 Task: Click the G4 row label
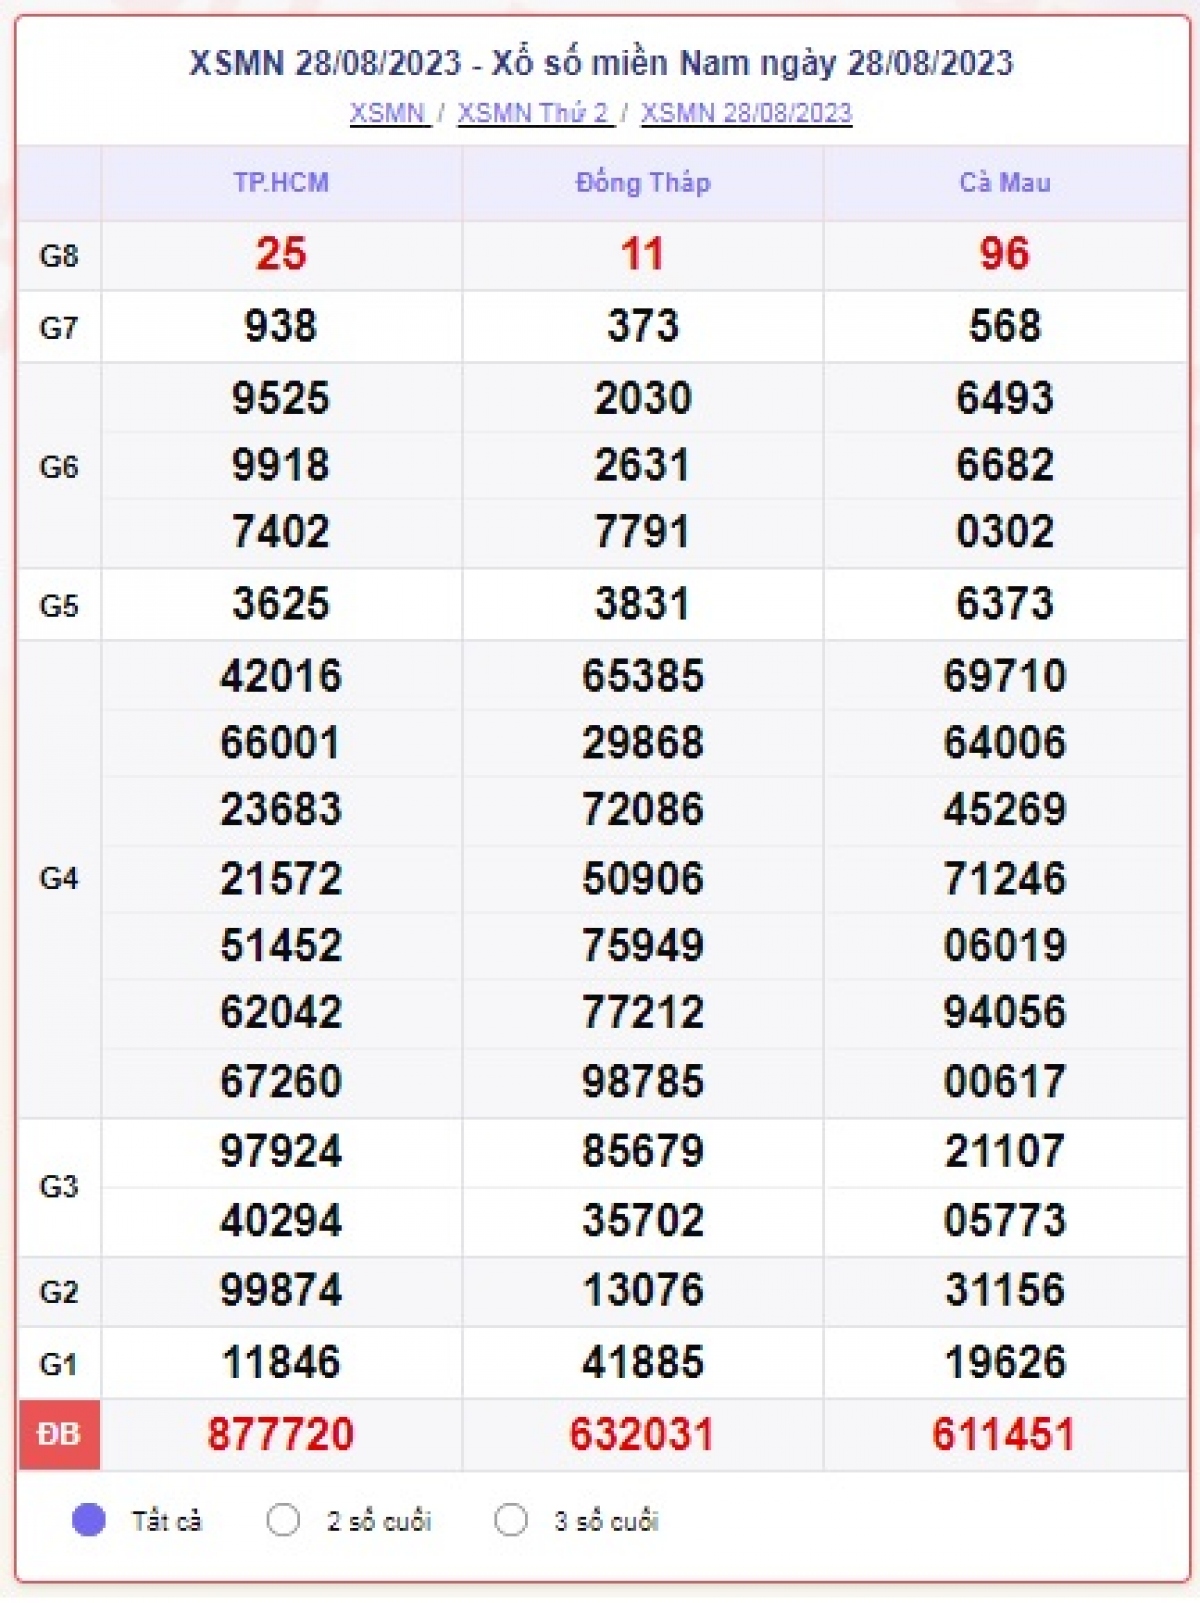coord(59,878)
